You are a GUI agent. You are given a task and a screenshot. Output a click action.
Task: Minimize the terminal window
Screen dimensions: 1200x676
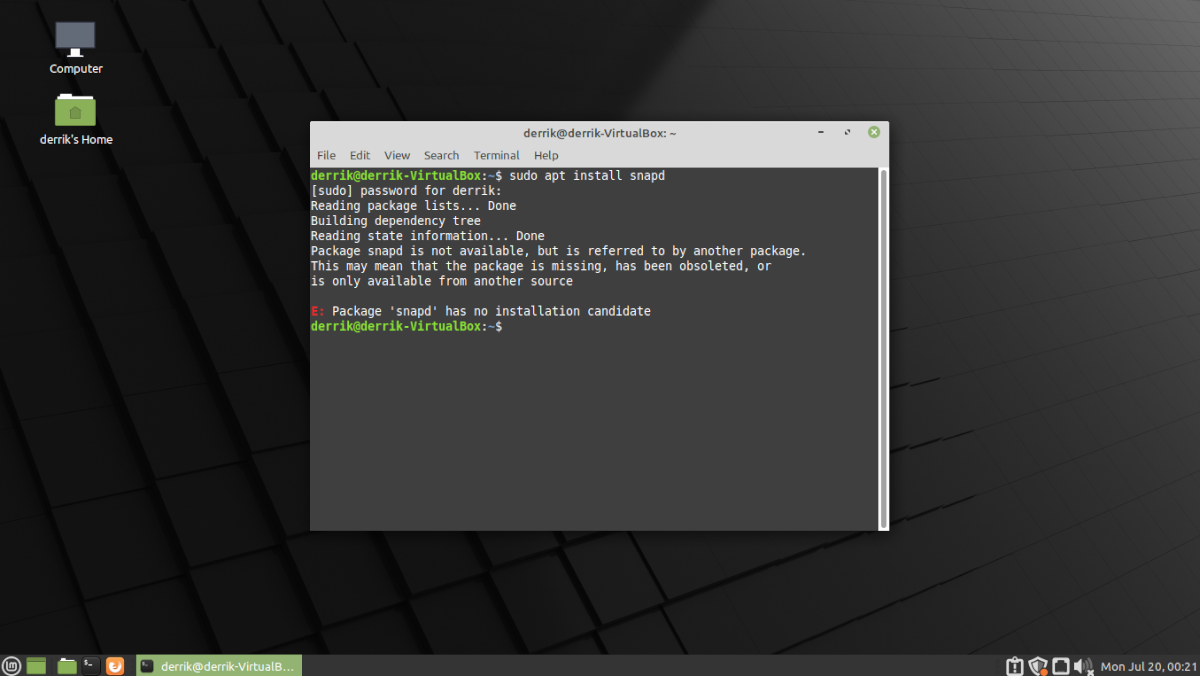point(821,132)
